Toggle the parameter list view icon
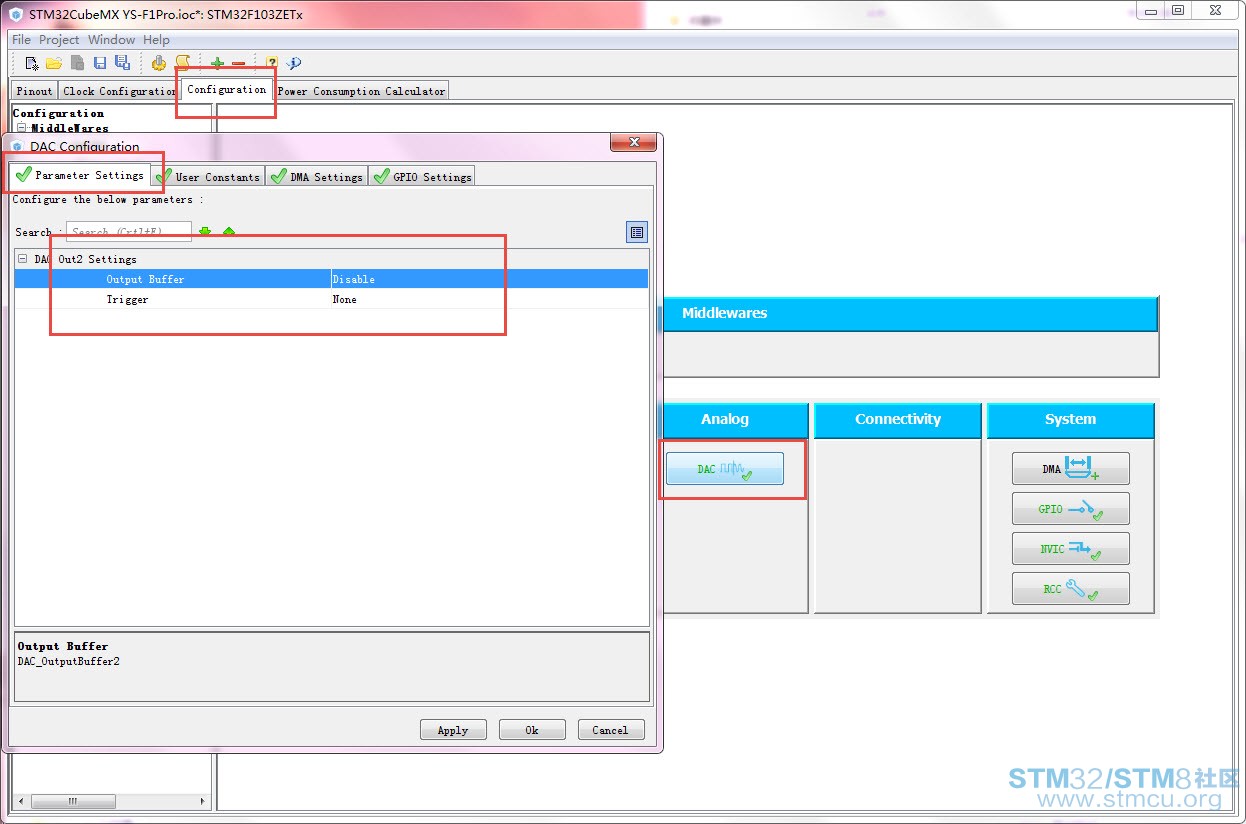This screenshot has height=824, width=1246. (637, 232)
